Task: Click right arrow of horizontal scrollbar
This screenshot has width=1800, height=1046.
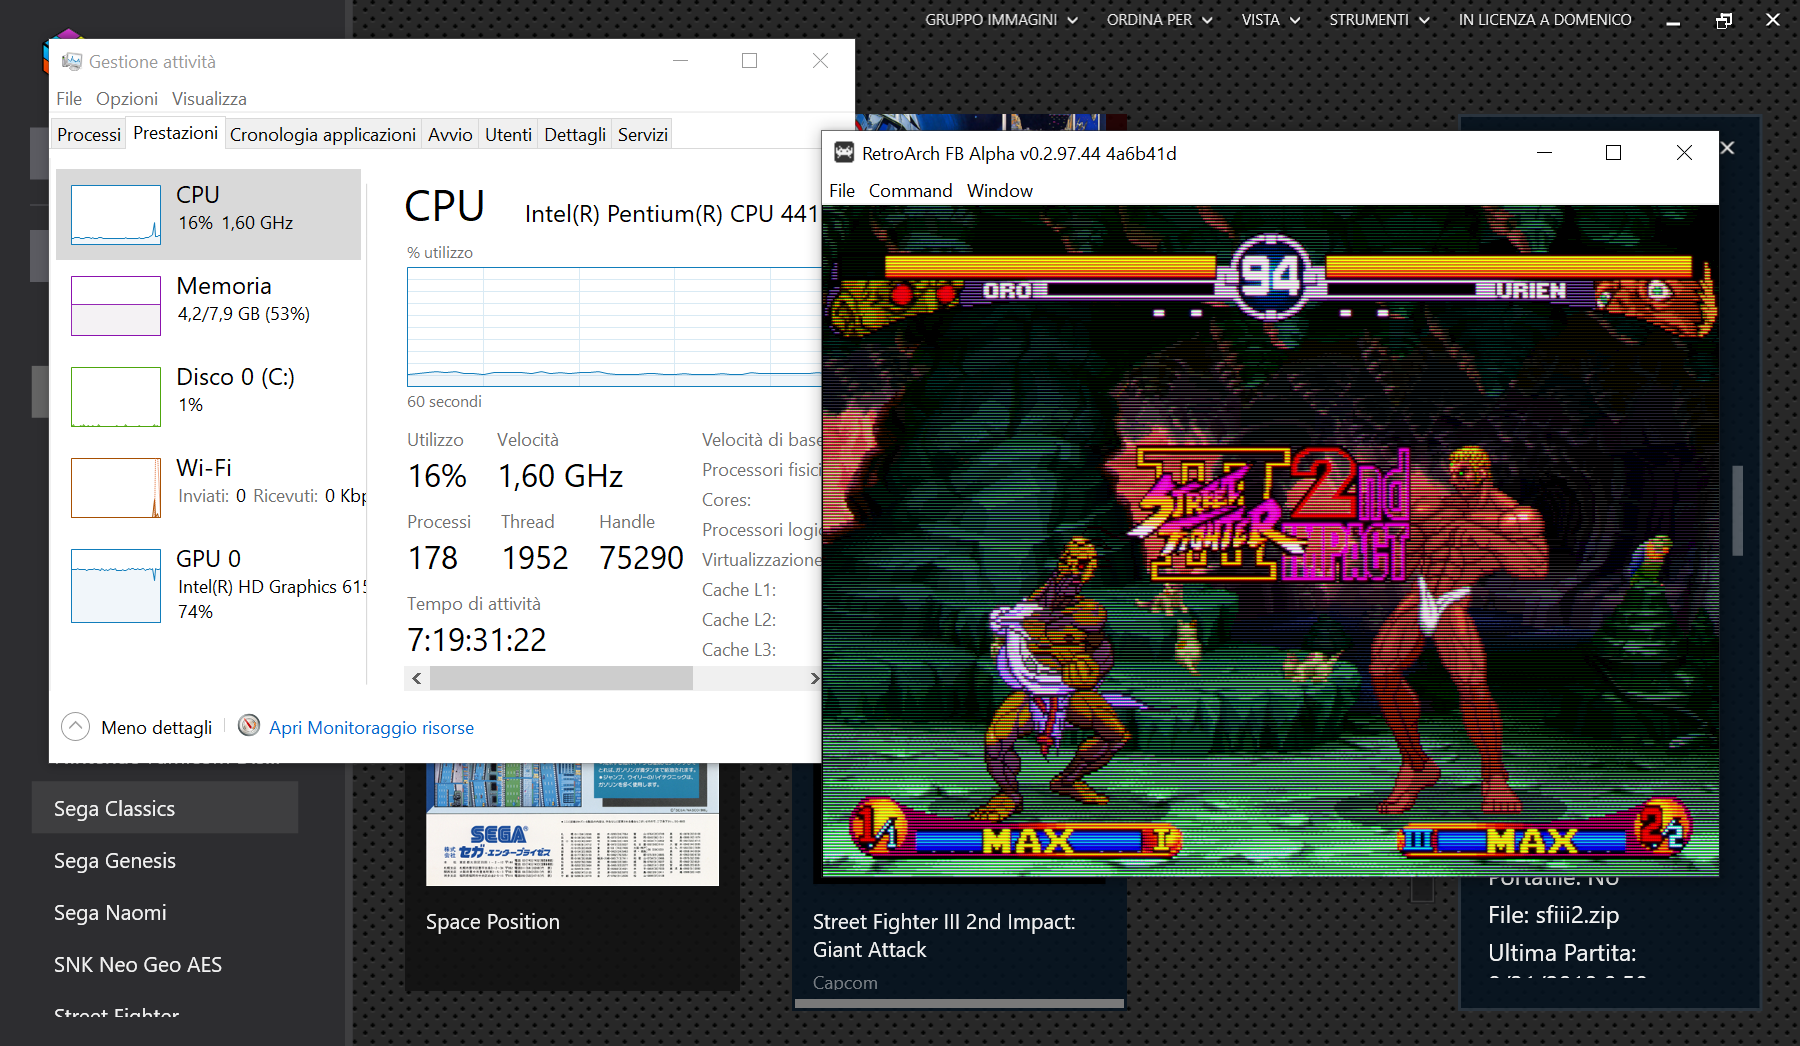Action: (814, 679)
